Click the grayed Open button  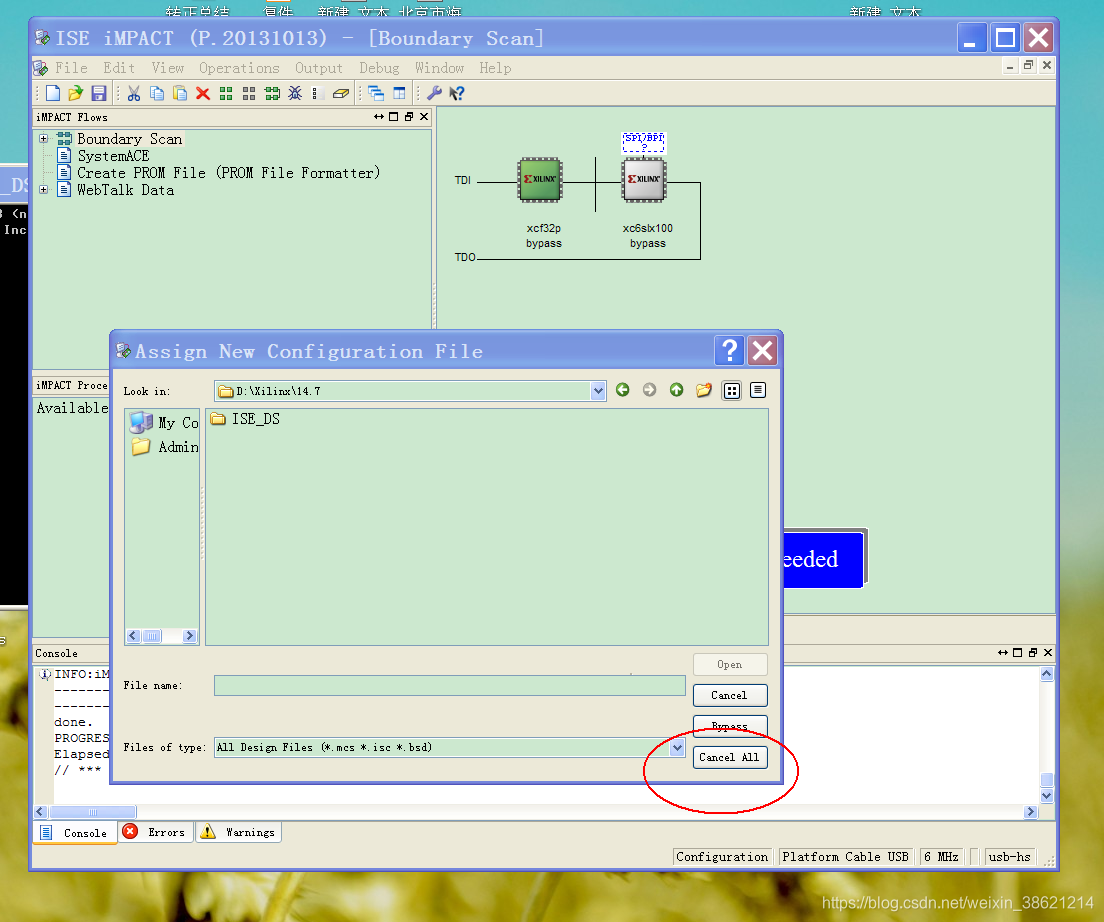[729, 664]
